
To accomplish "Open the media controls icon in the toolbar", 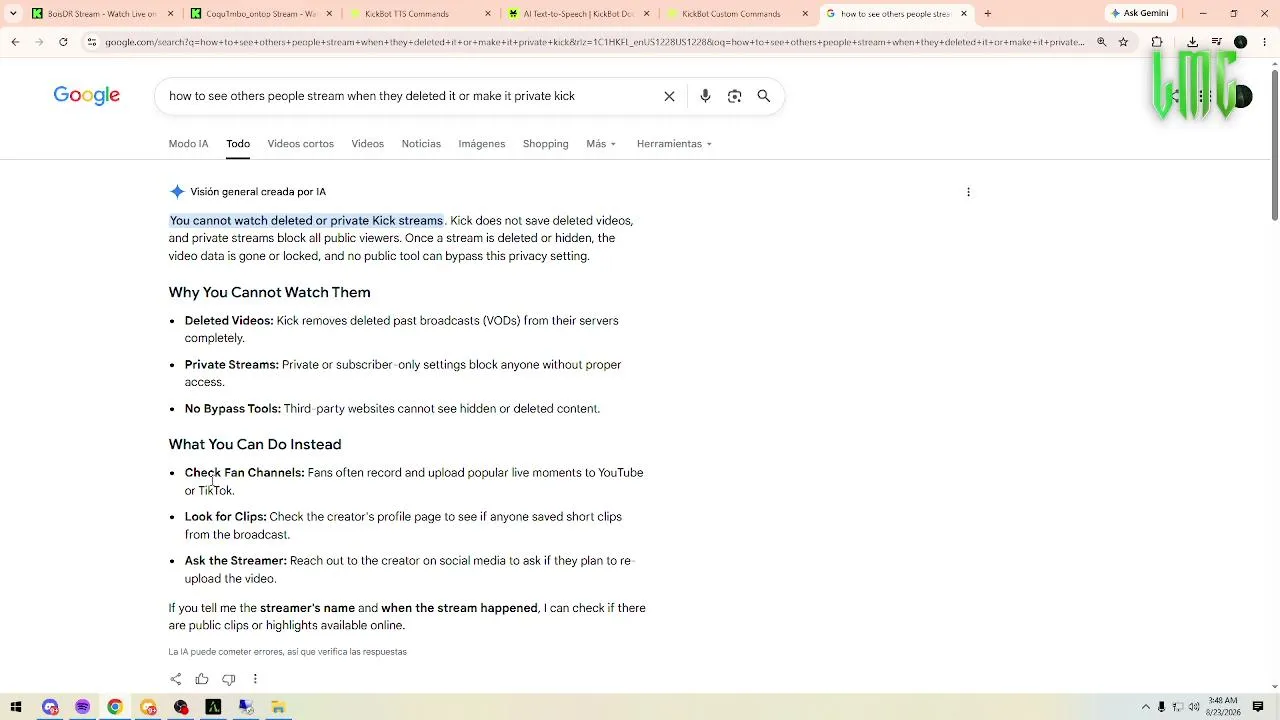I will click(1217, 42).
